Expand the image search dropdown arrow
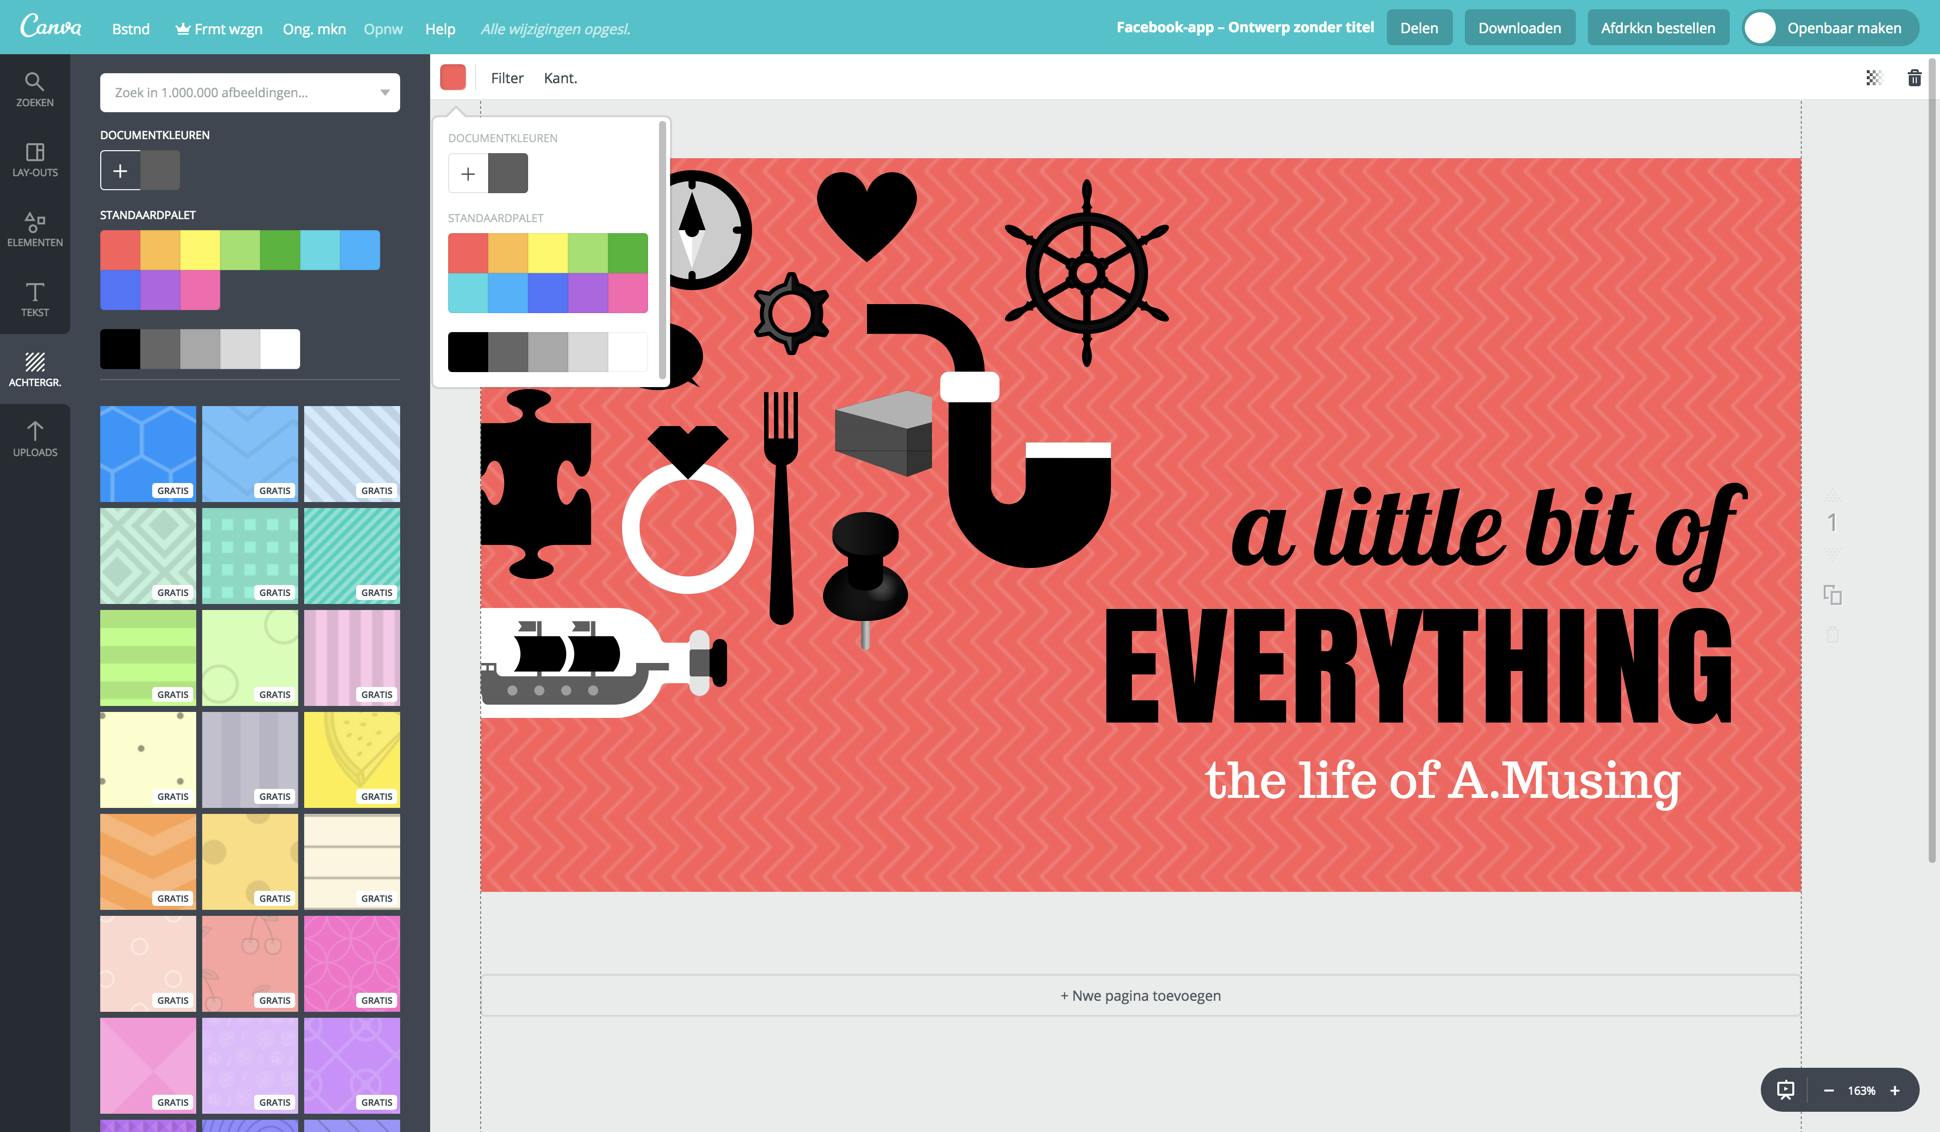Image resolution: width=1940 pixels, height=1132 pixels. (x=384, y=93)
